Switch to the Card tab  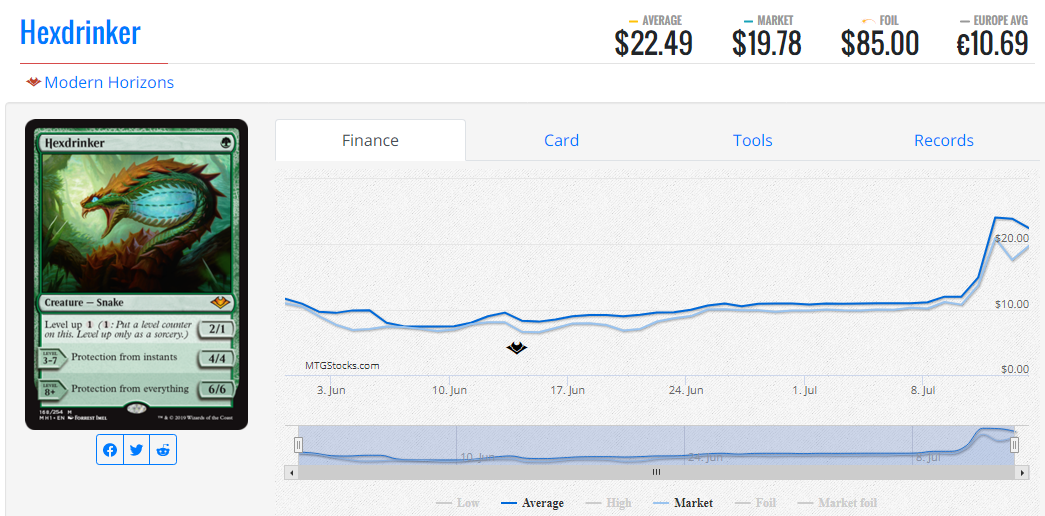point(561,141)
